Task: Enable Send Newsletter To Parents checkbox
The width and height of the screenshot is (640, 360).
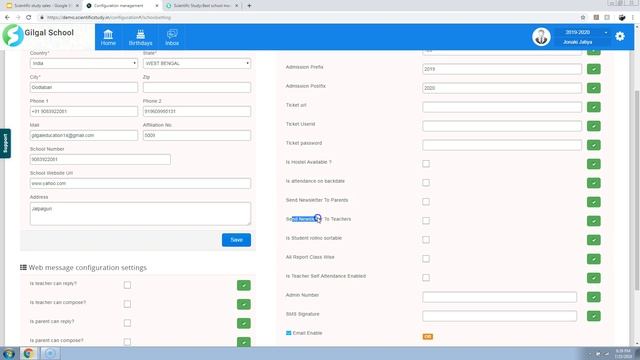Action: tap(426, 202)
